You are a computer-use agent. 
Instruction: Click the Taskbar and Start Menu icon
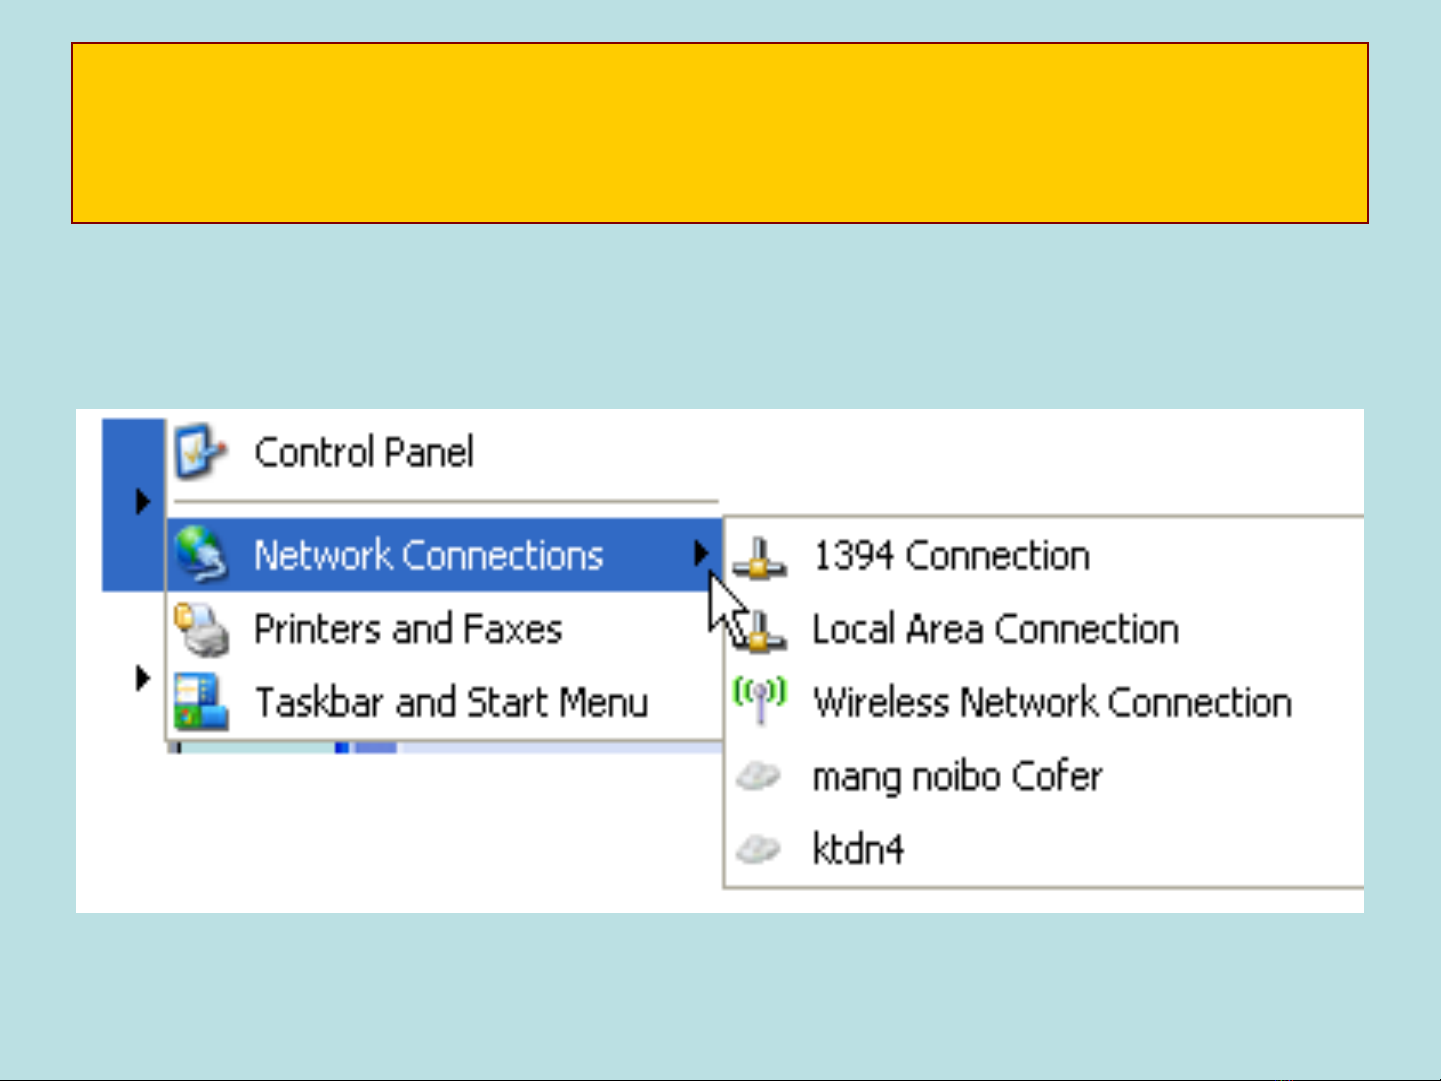(x=200, y=702)
